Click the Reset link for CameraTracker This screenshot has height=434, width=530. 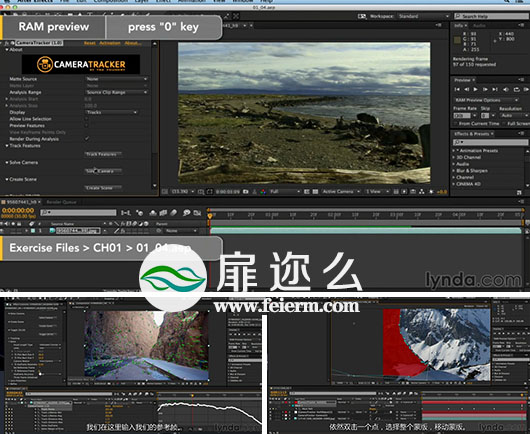tap(90, 43)
